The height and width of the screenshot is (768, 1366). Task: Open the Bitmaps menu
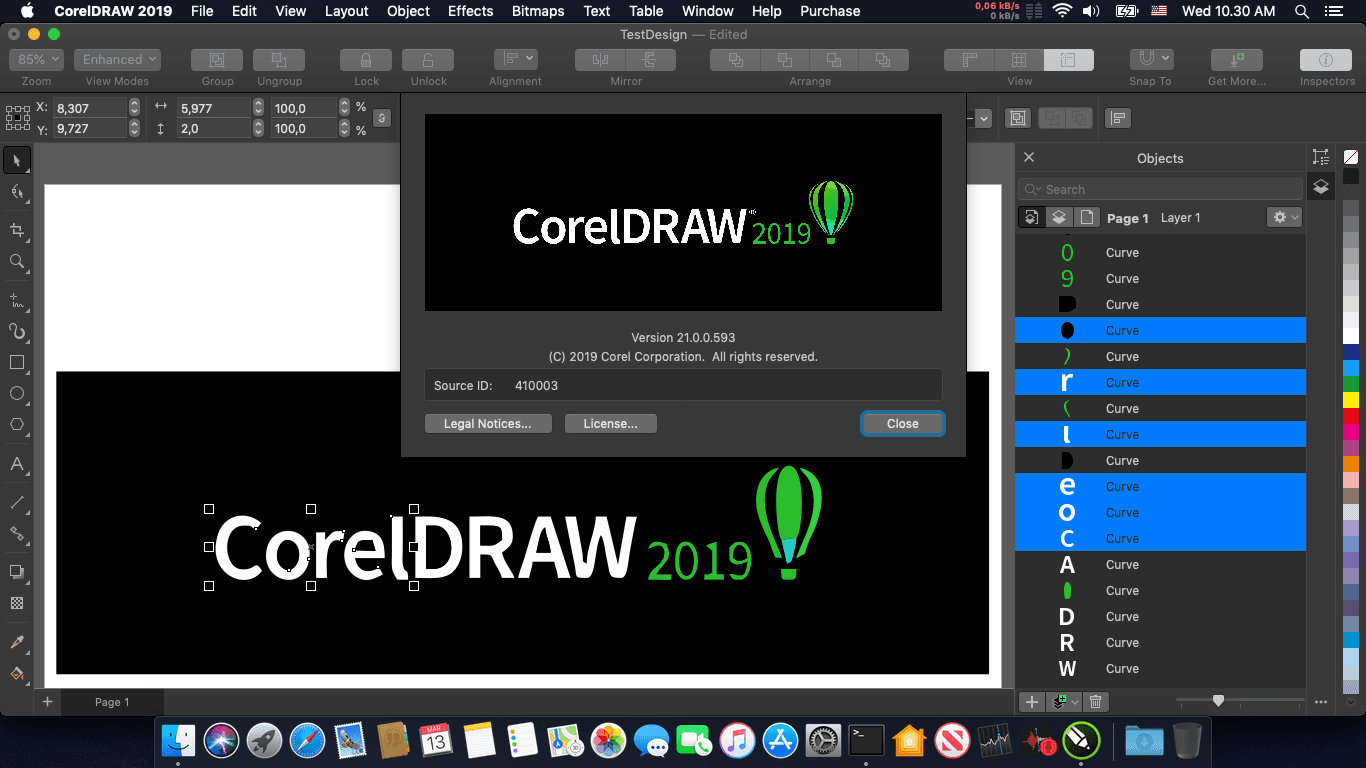click(x=538, y=11)
